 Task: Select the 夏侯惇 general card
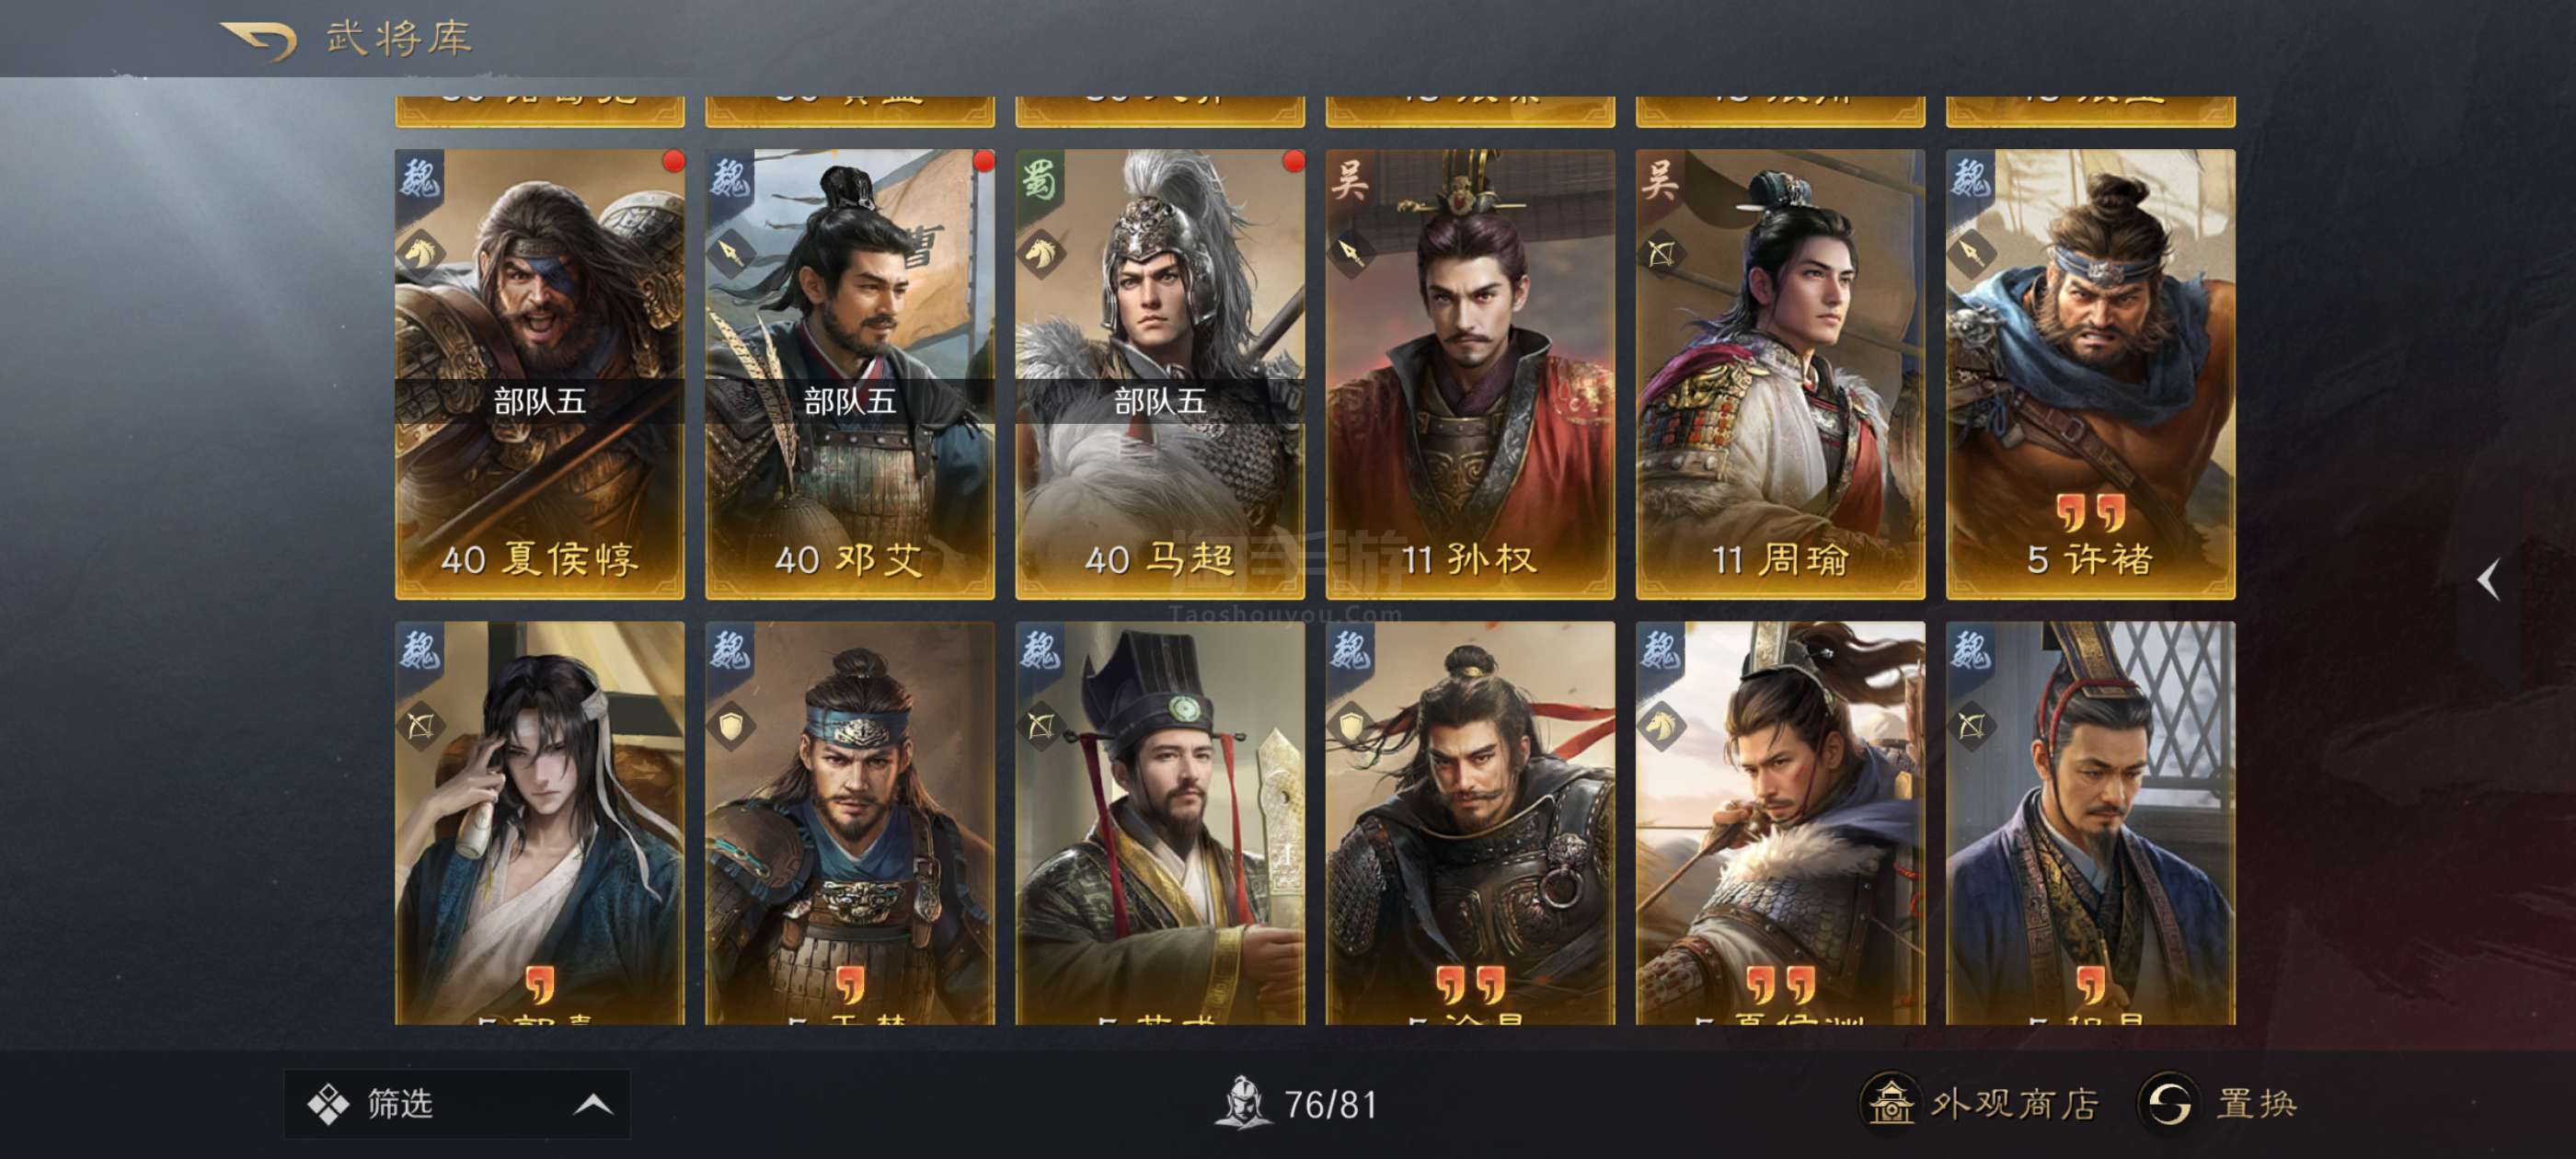[x=540, y=374]
